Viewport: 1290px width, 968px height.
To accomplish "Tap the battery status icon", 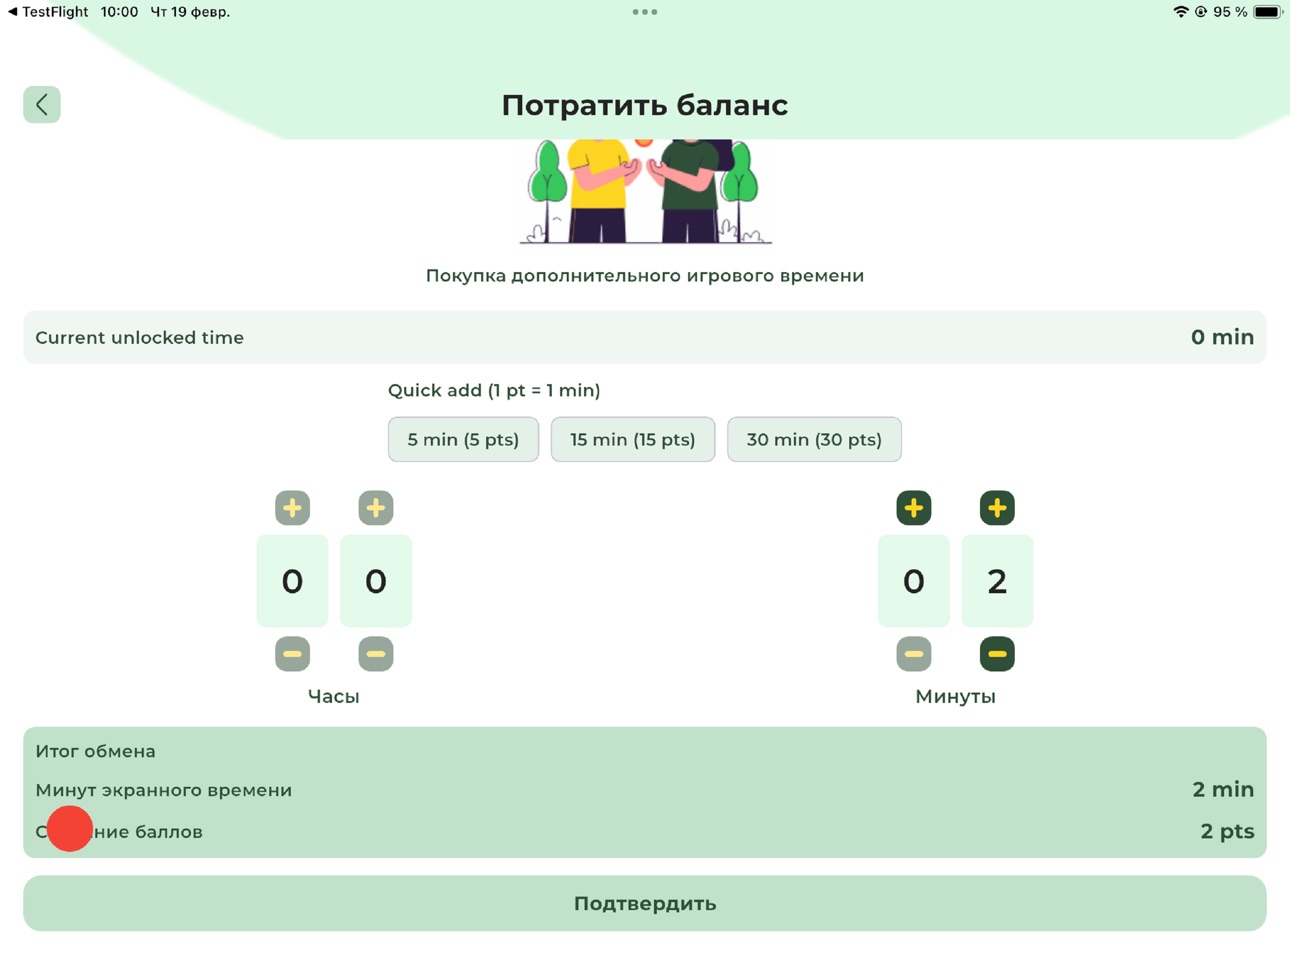I will click(1267, 12).
